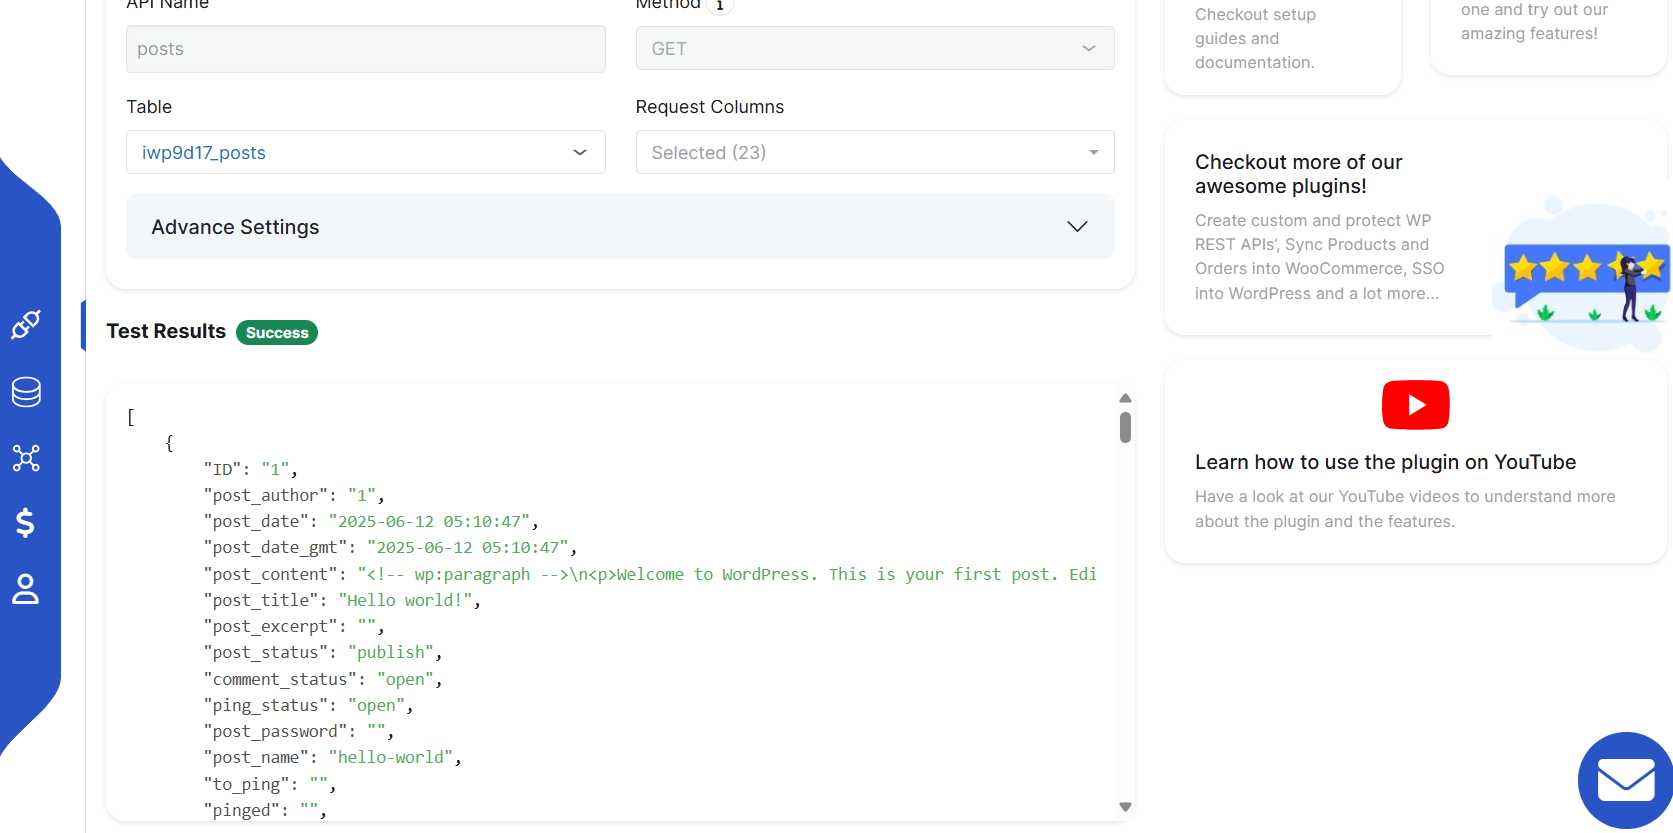Click the Advance Settings chevron arrow
The height and width of the screenshot is (833, 1673).
click(1077, 227)
